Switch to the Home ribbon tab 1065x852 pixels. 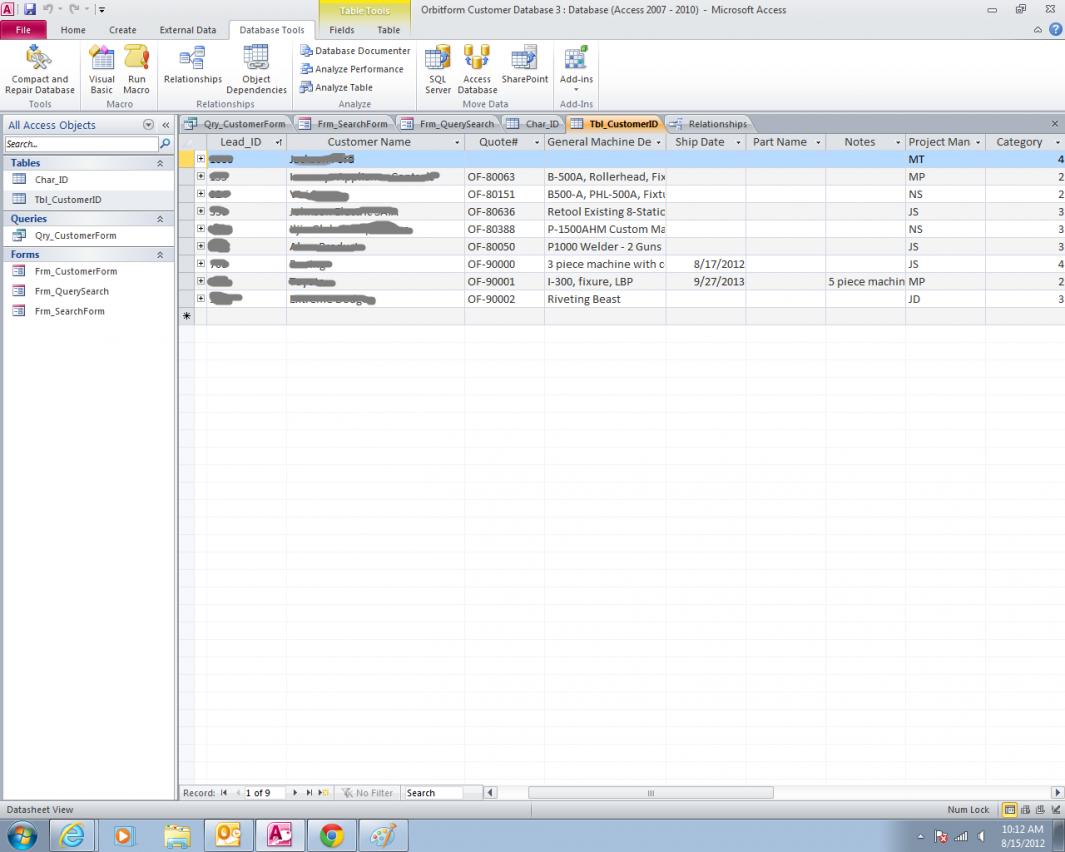pyautogui.click(x=73, y=30)
